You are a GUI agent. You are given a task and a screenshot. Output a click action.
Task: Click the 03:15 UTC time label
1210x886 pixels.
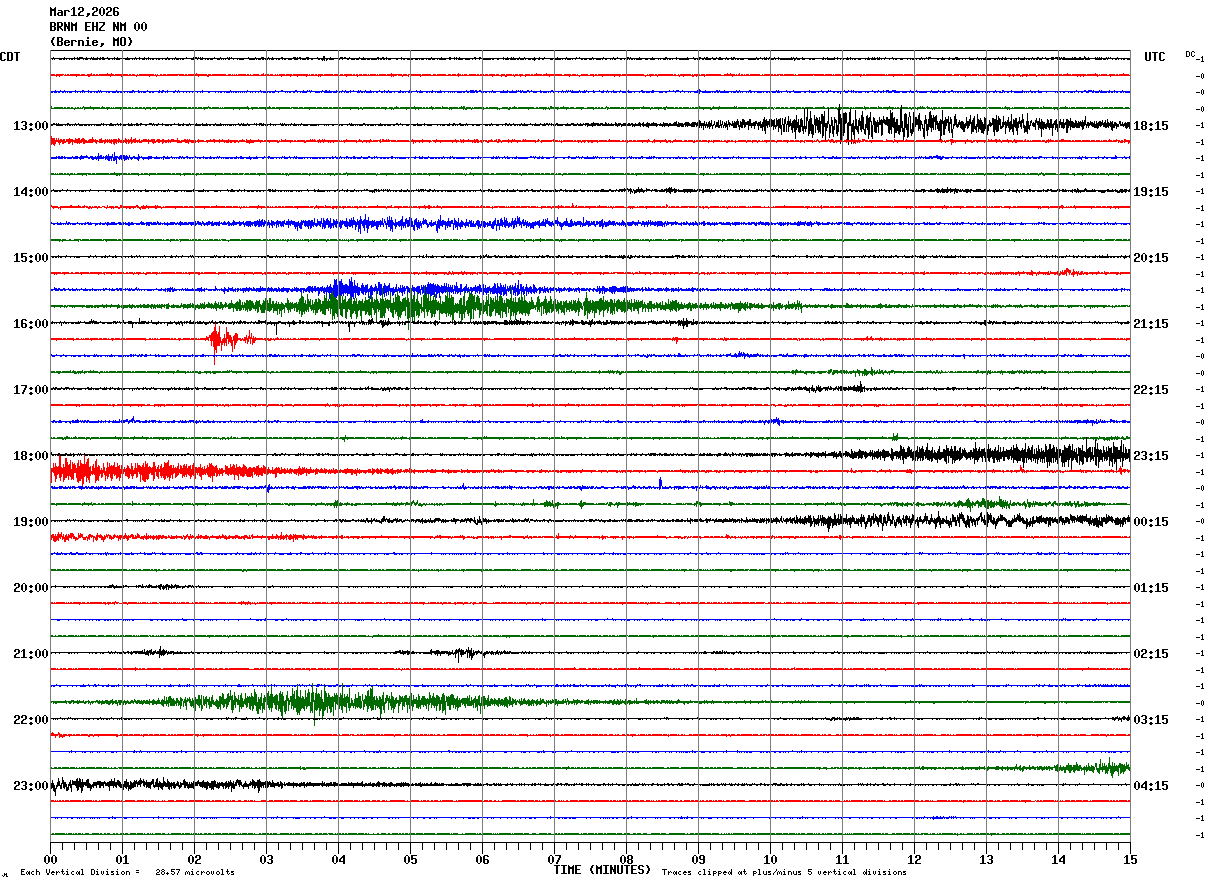(x=1151, y=720)
